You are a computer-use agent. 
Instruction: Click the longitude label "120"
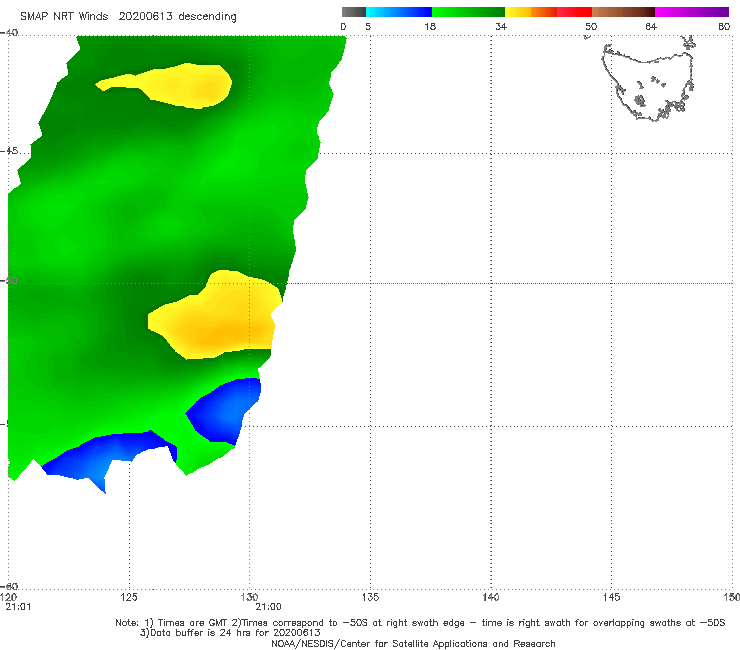point(8,597)
